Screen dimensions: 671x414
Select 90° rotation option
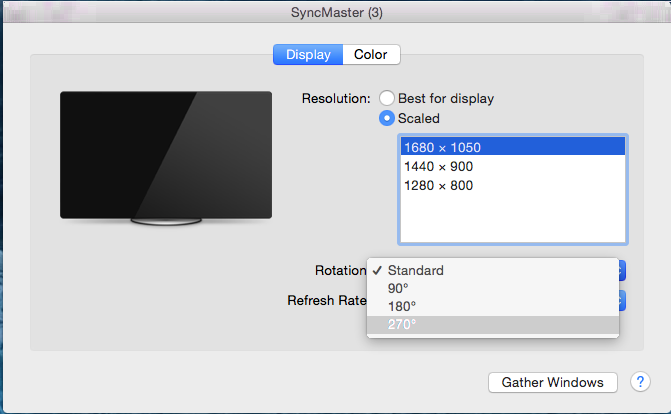pyautogui.click(x=493, y=289)
